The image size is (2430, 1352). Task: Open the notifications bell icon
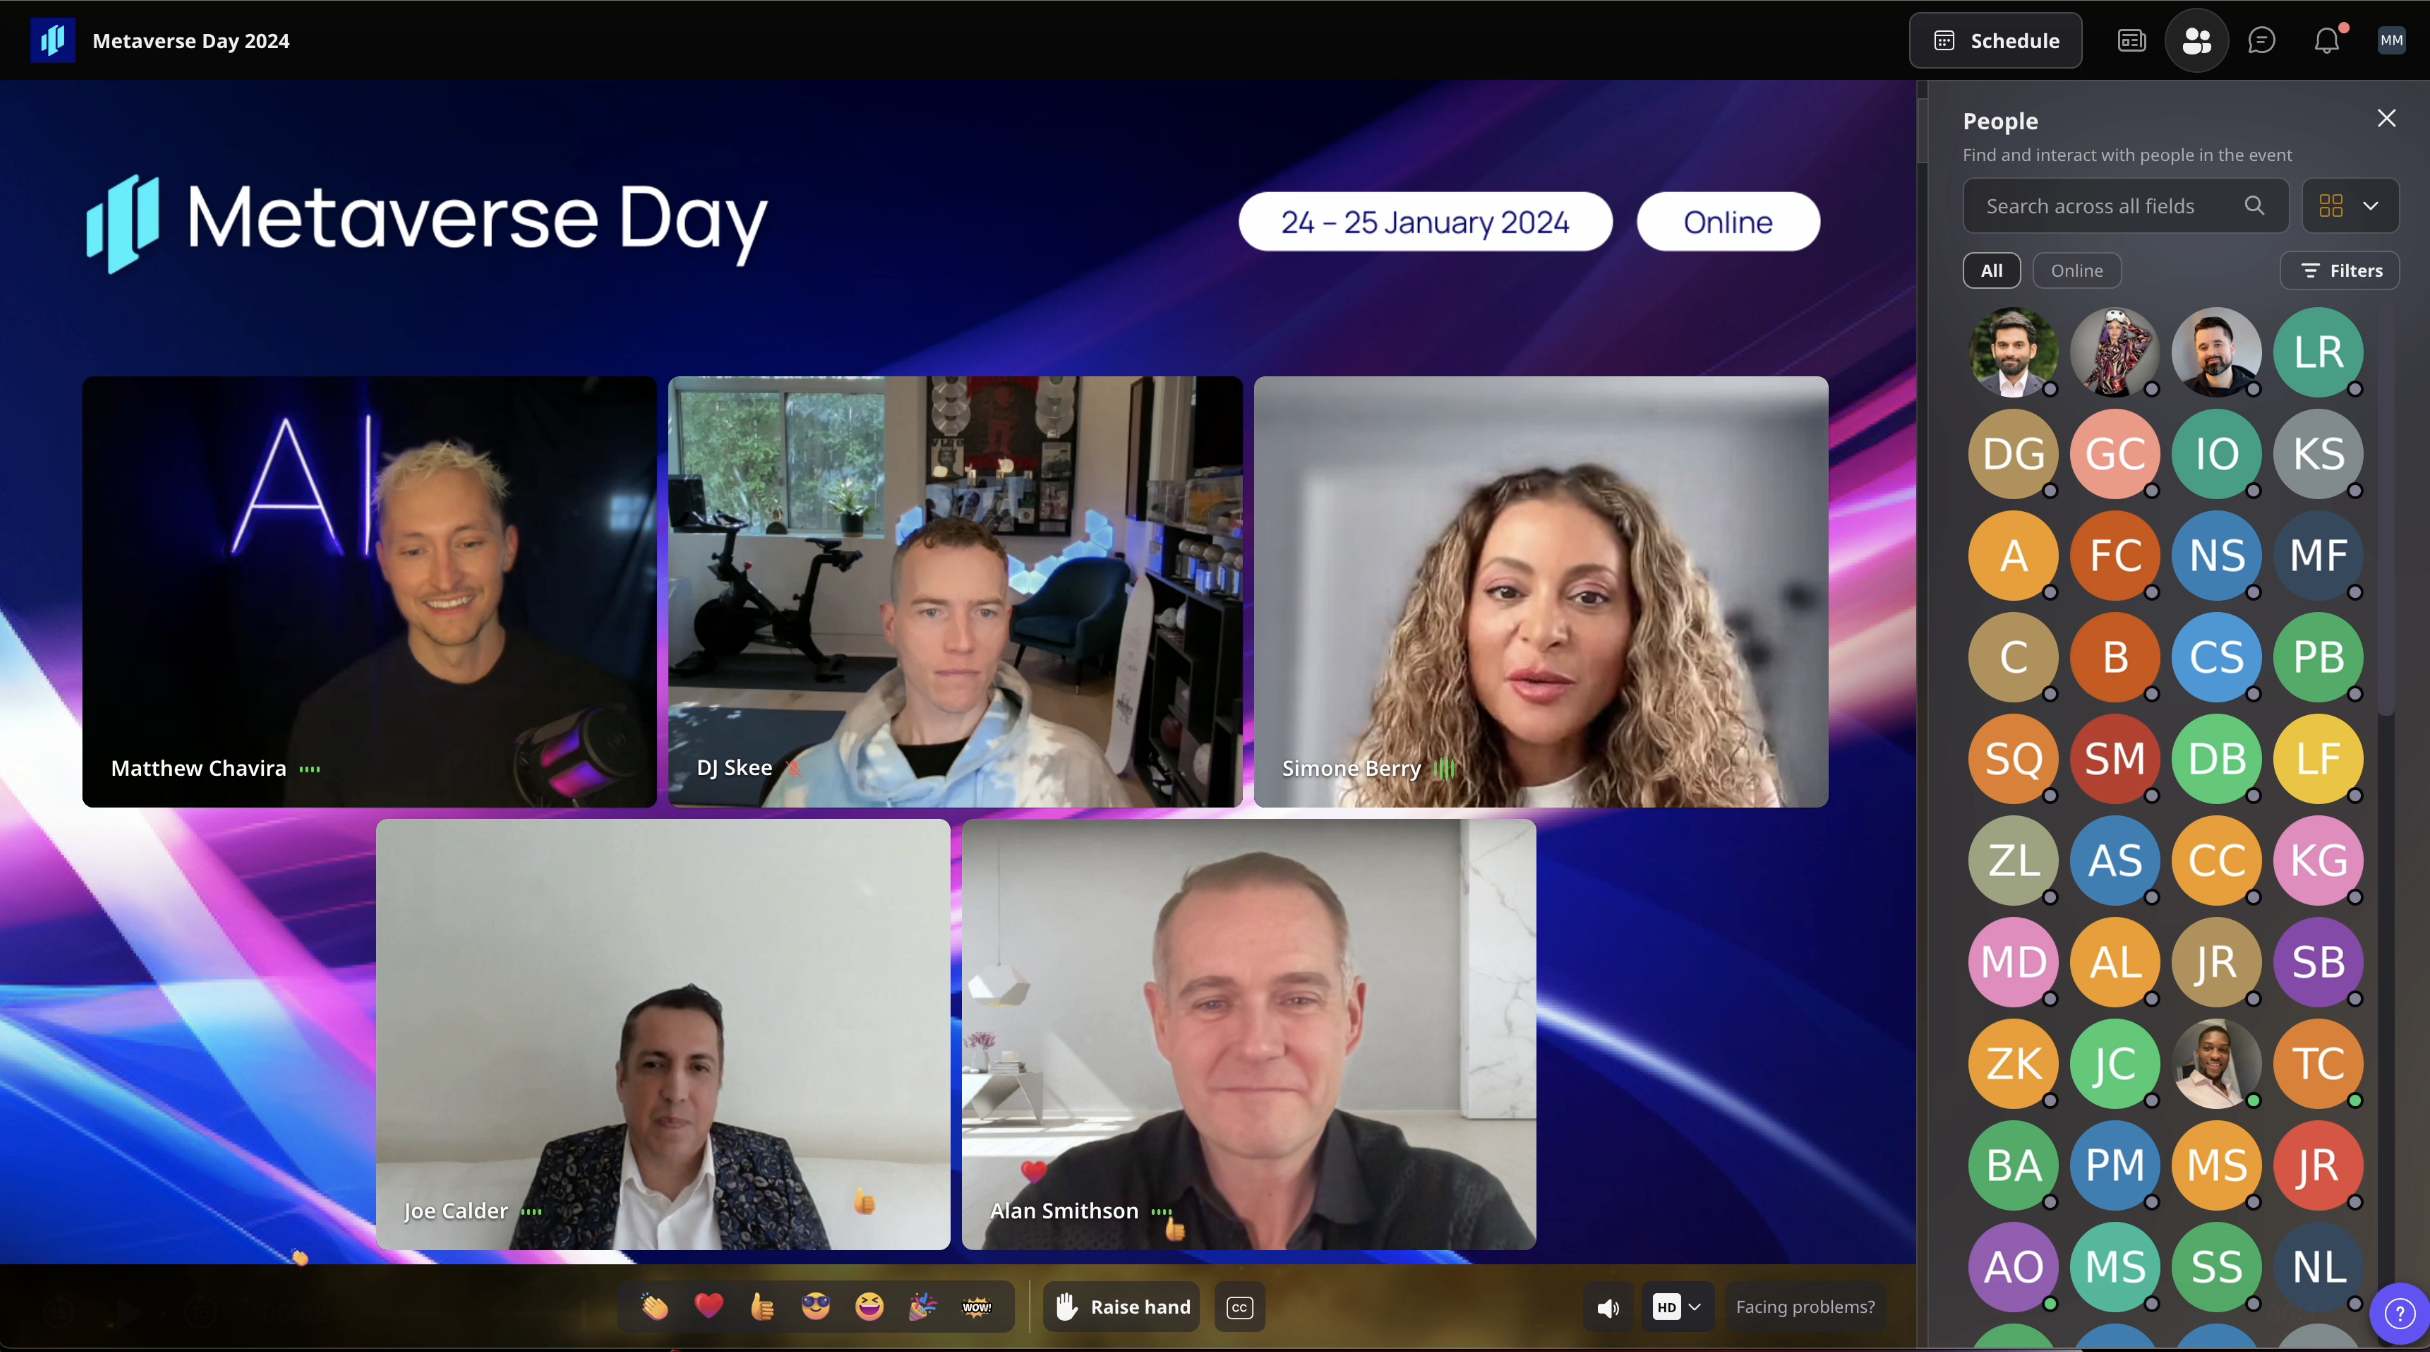[2326, 41]
